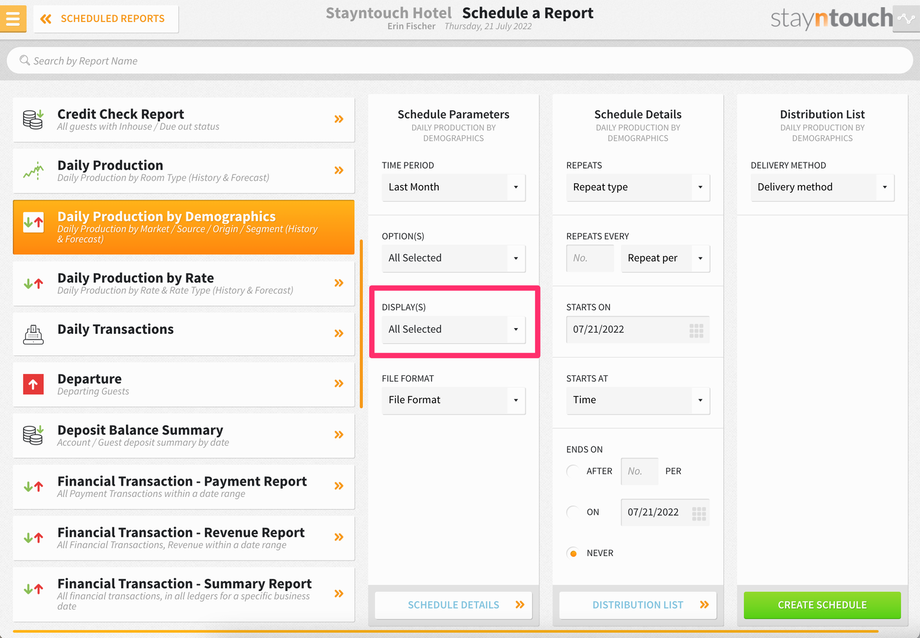Click the Schedule Parameters heading
The width and height of the screenshot is (920, 638).
point(454,114)
